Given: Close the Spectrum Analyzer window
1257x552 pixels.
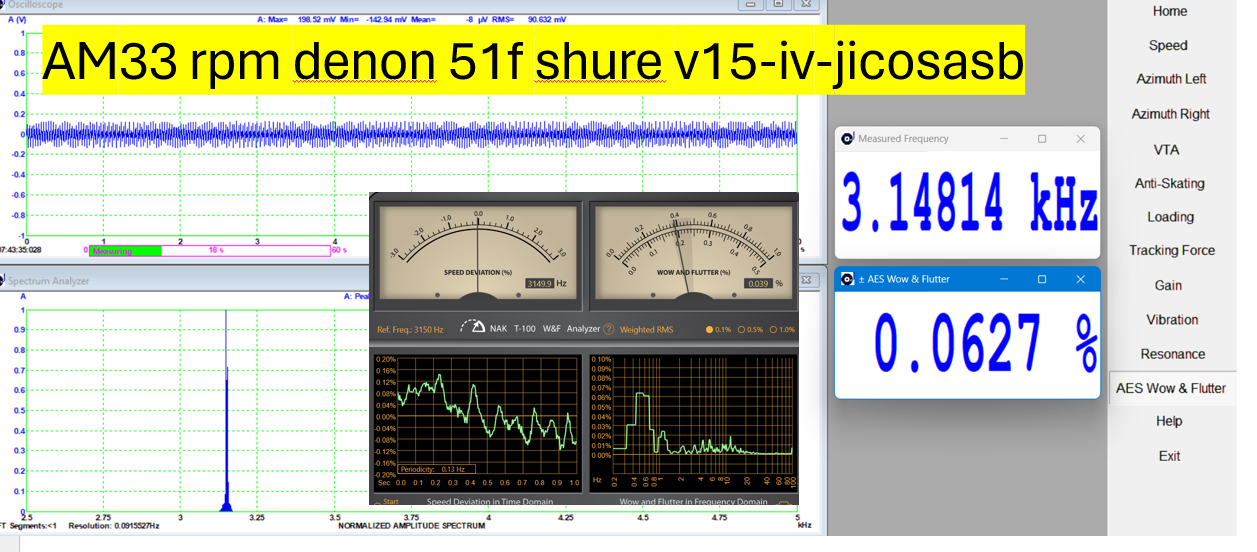Looking at the screenshot, I should pyautogui.click(x=805, y=281).
